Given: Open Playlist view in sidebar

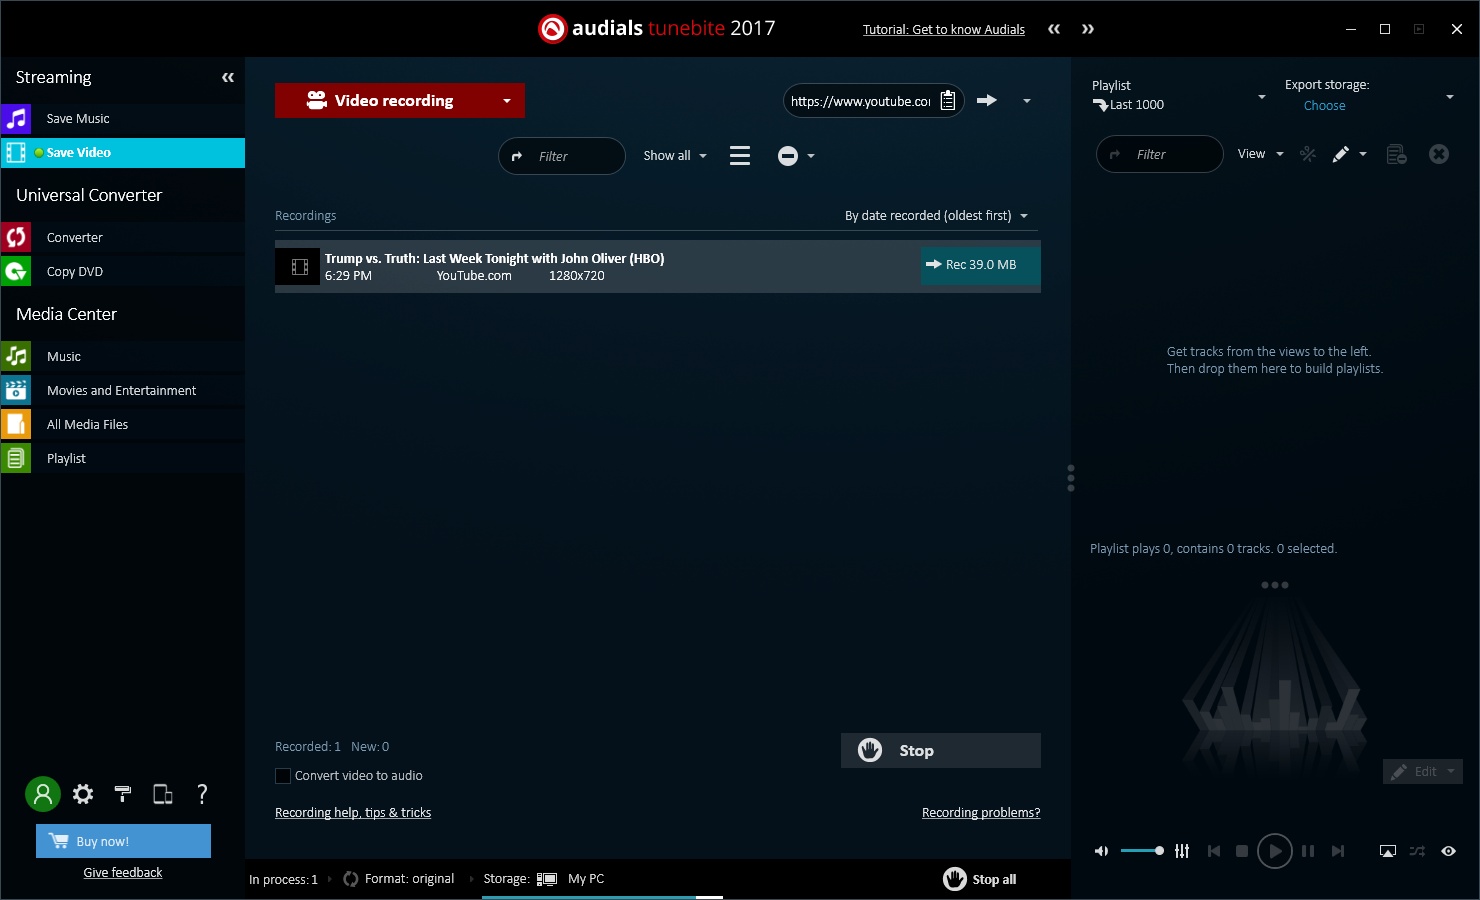Looking at the screenshot, I should click(122, 458).
